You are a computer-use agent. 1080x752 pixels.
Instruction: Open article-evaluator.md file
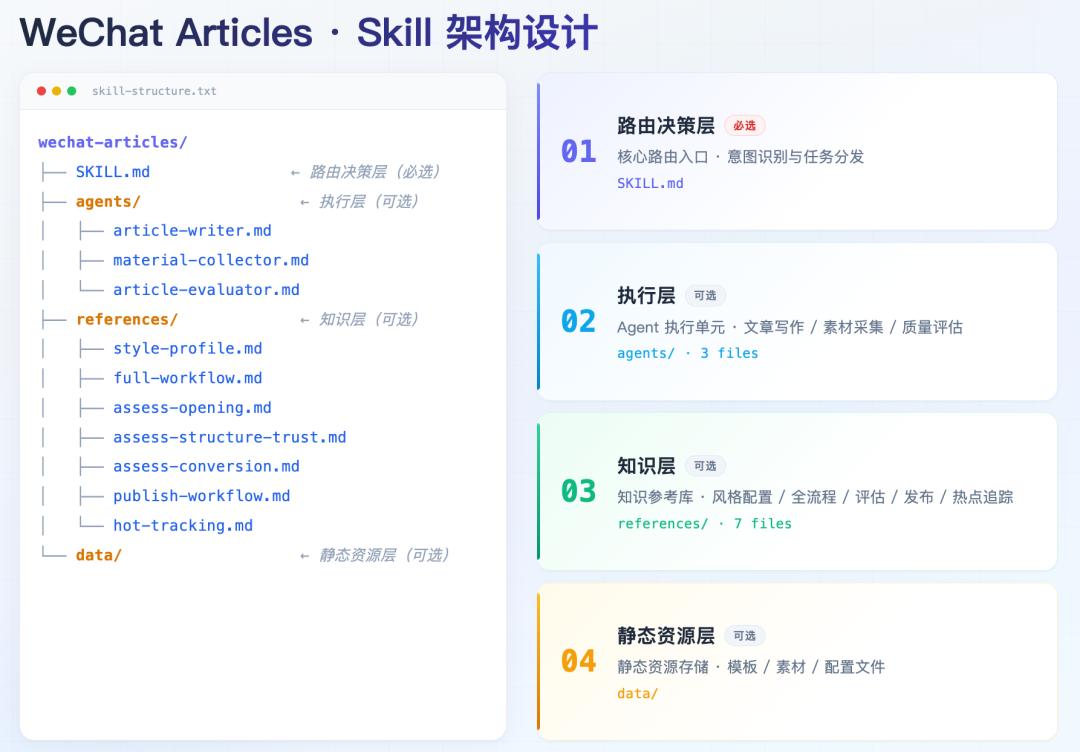206,290
